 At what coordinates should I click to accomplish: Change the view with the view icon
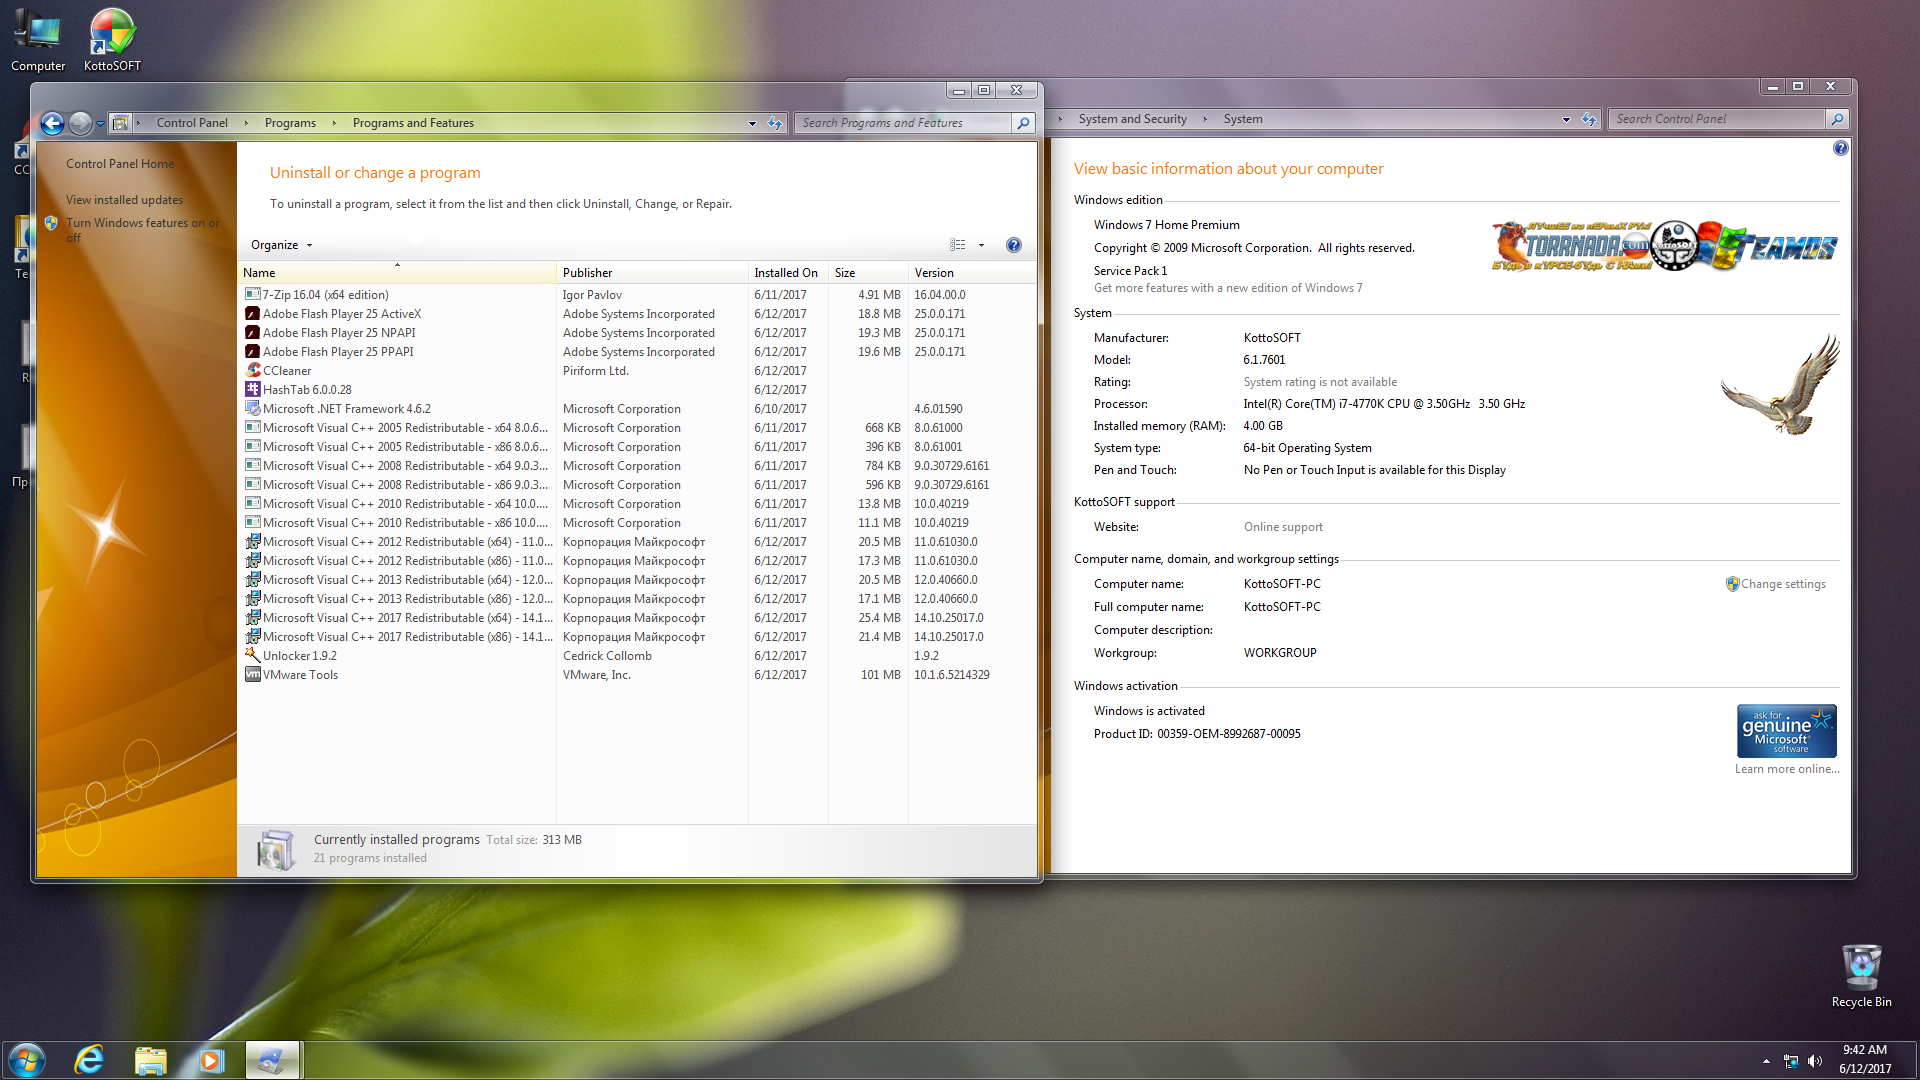click(958, 245)
